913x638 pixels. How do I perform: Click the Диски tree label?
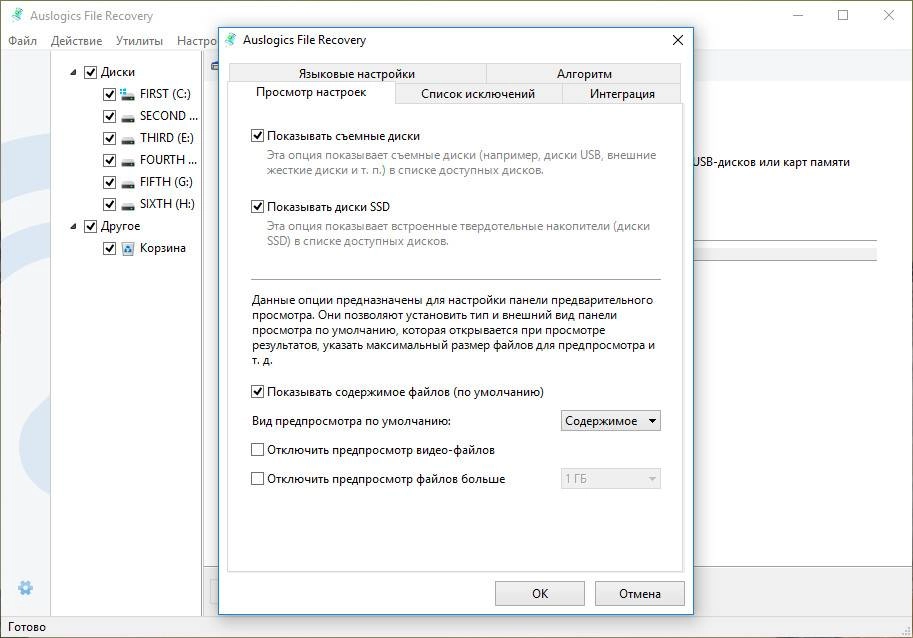[118, 72]
